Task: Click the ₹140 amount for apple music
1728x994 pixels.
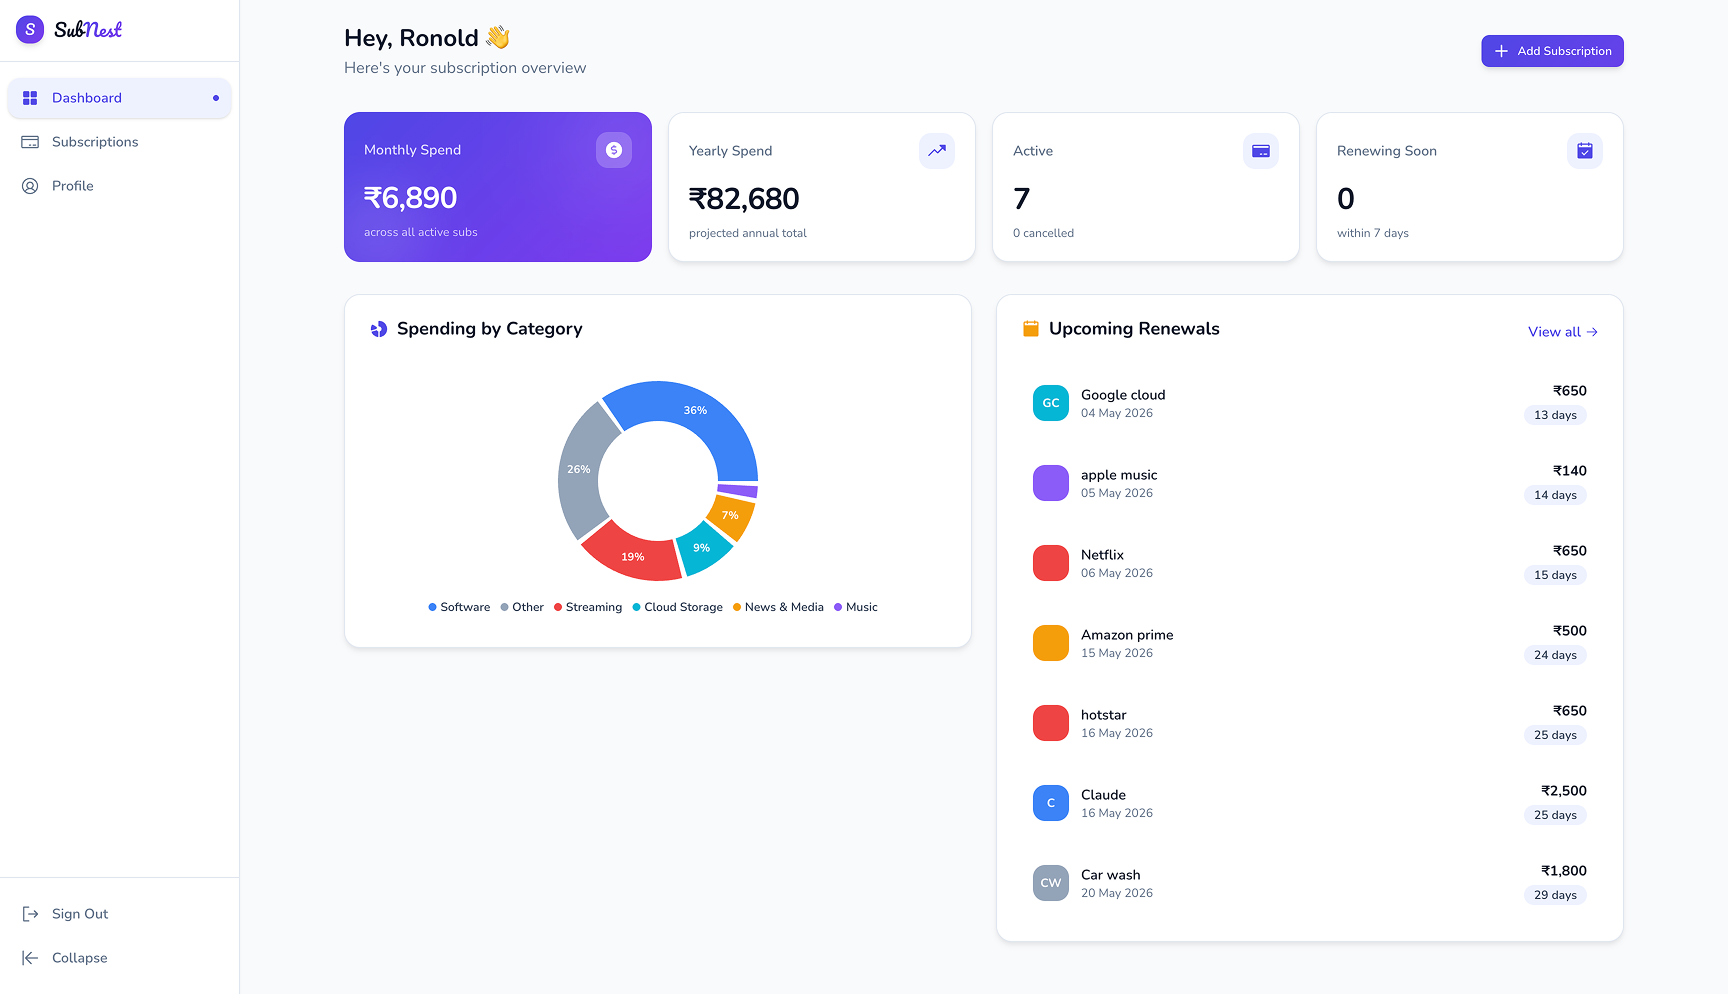Action: pos(1570,471)
